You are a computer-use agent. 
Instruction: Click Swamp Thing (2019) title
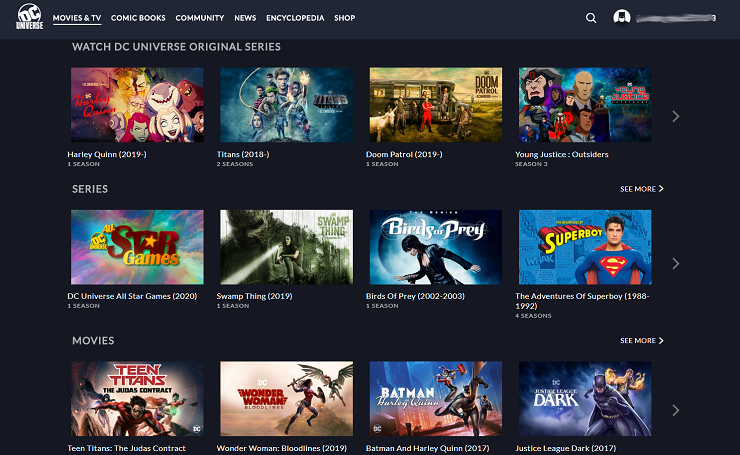pos(254,296)
